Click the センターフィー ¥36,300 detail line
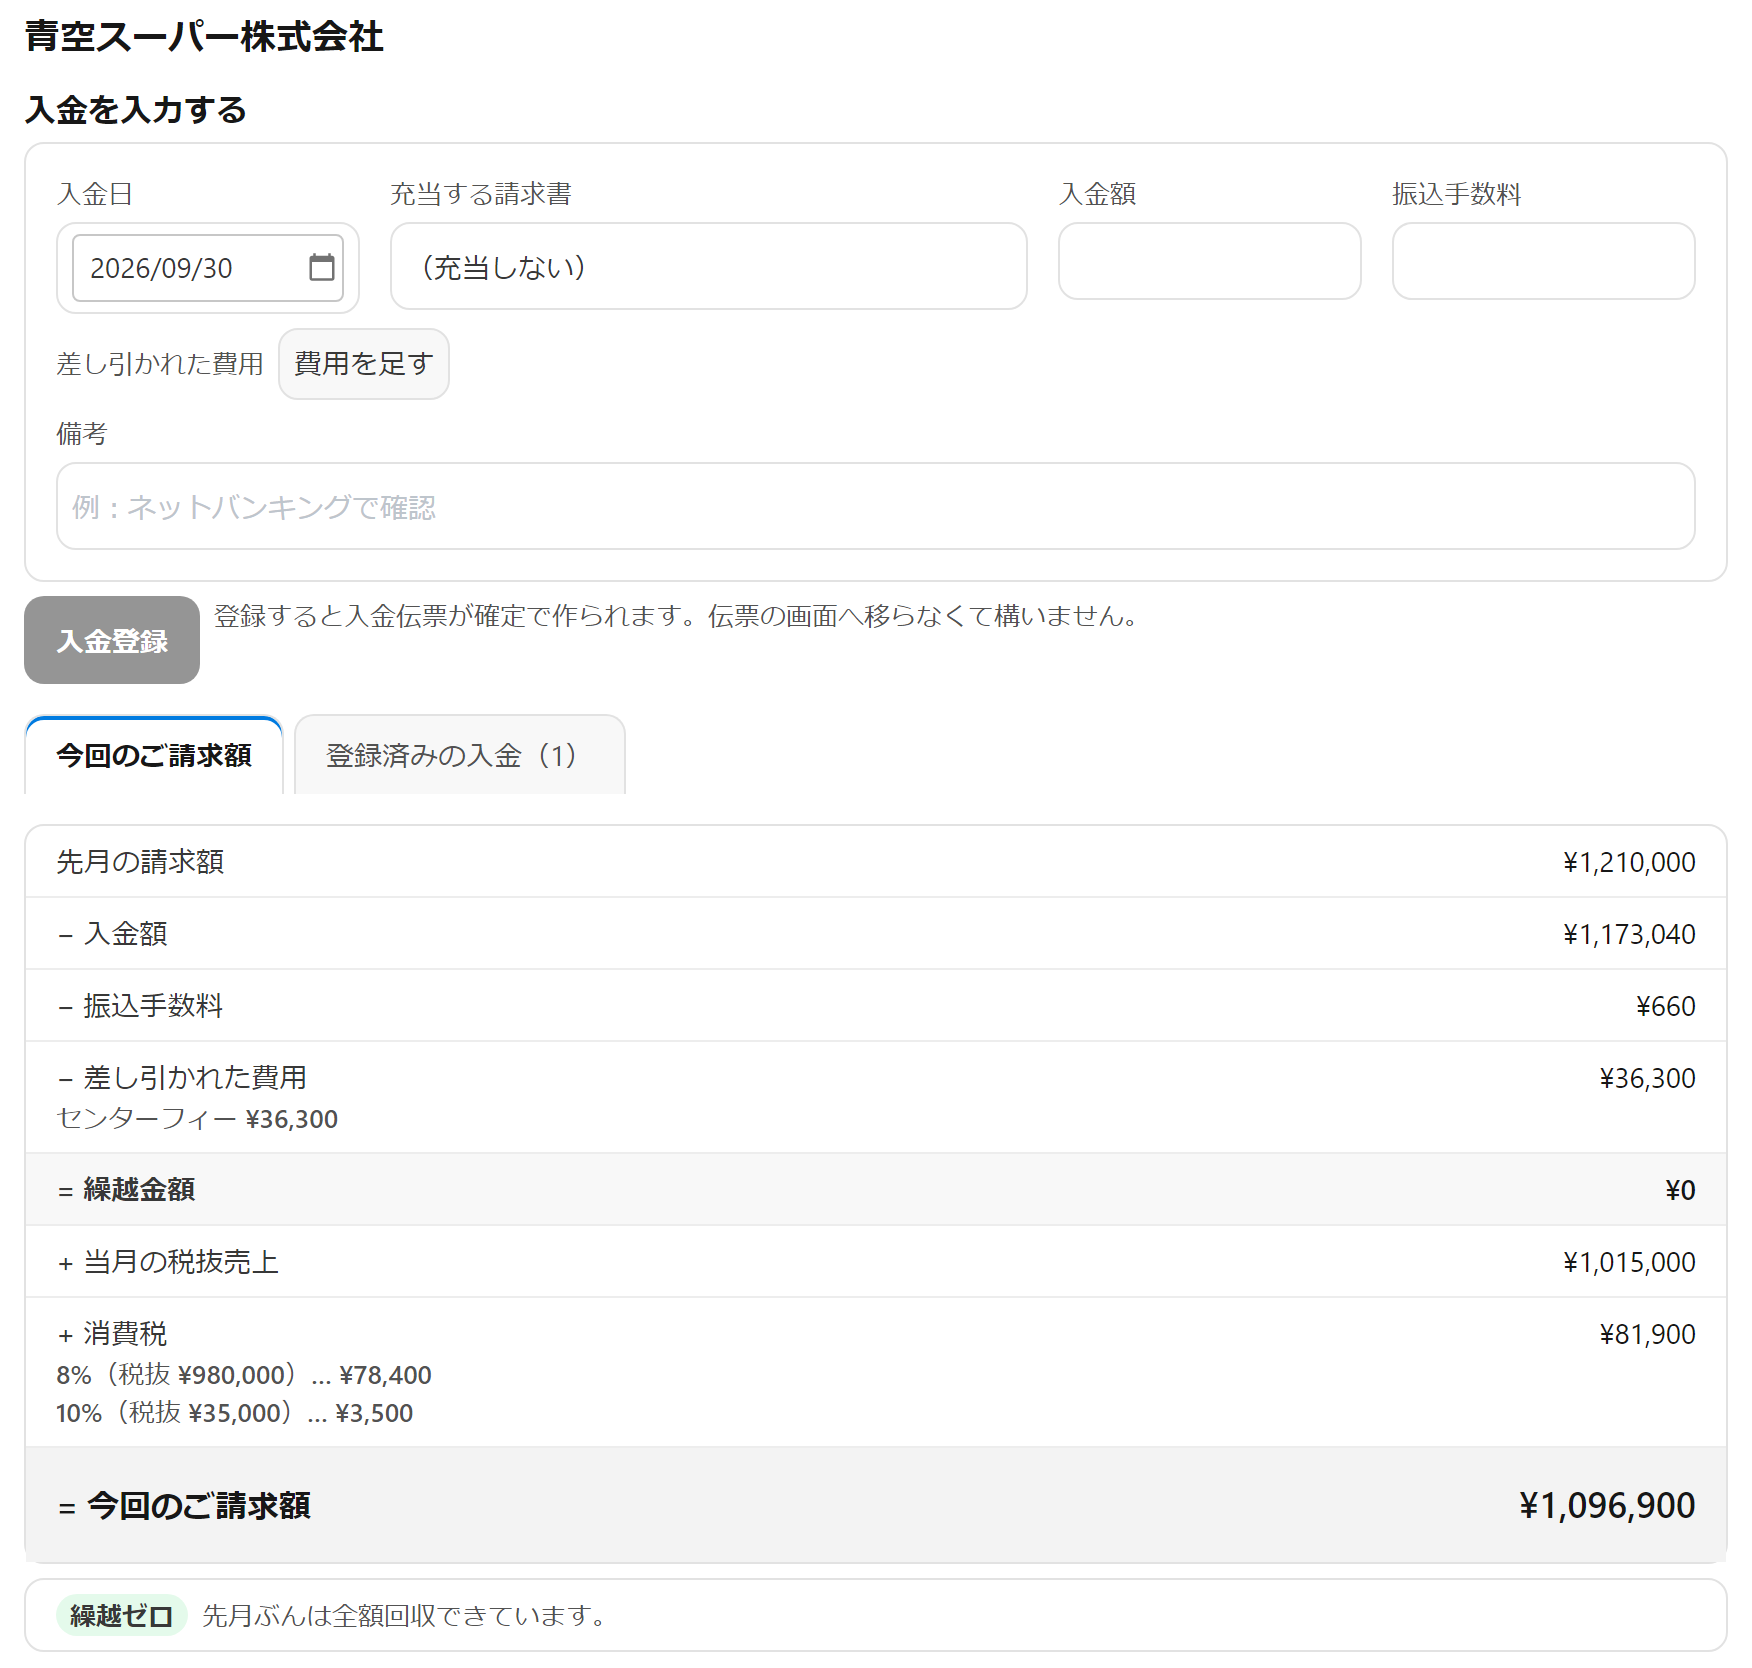Image resolution: width=1752 pixels, height=1668 pixels. (197, 1118)
